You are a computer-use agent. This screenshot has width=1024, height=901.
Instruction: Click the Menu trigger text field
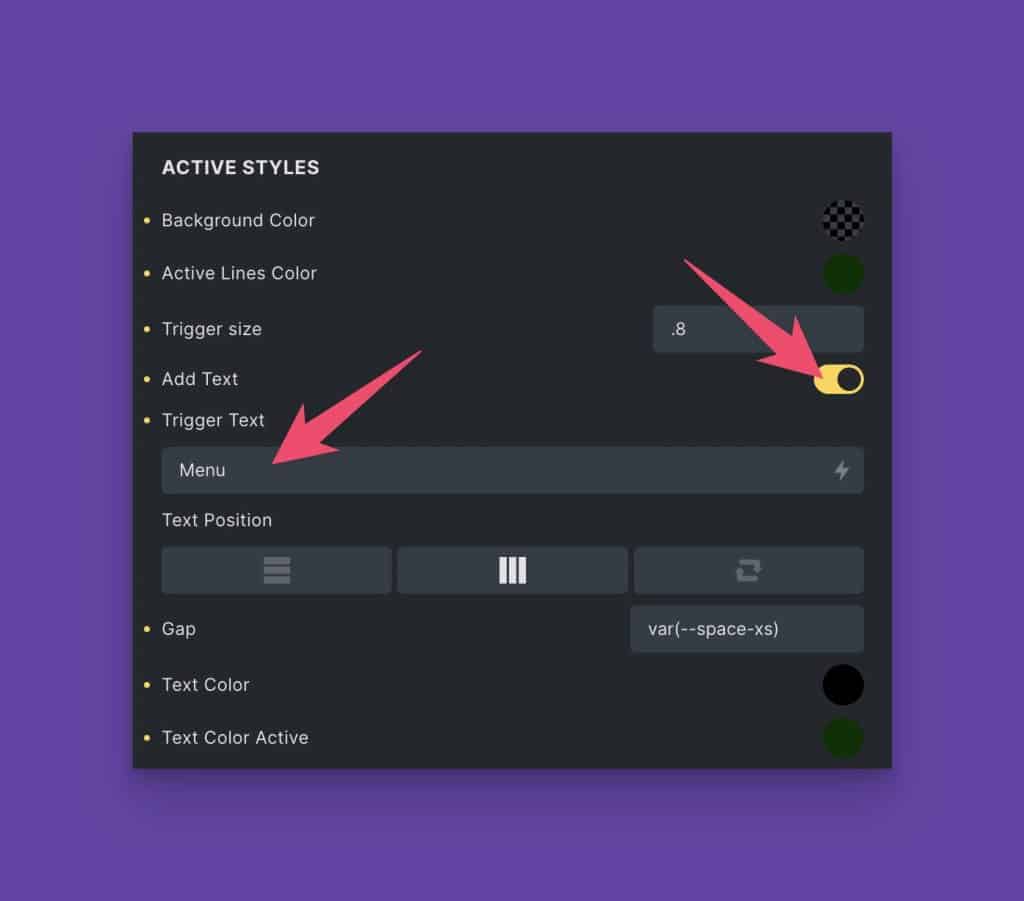pos(513,470)
